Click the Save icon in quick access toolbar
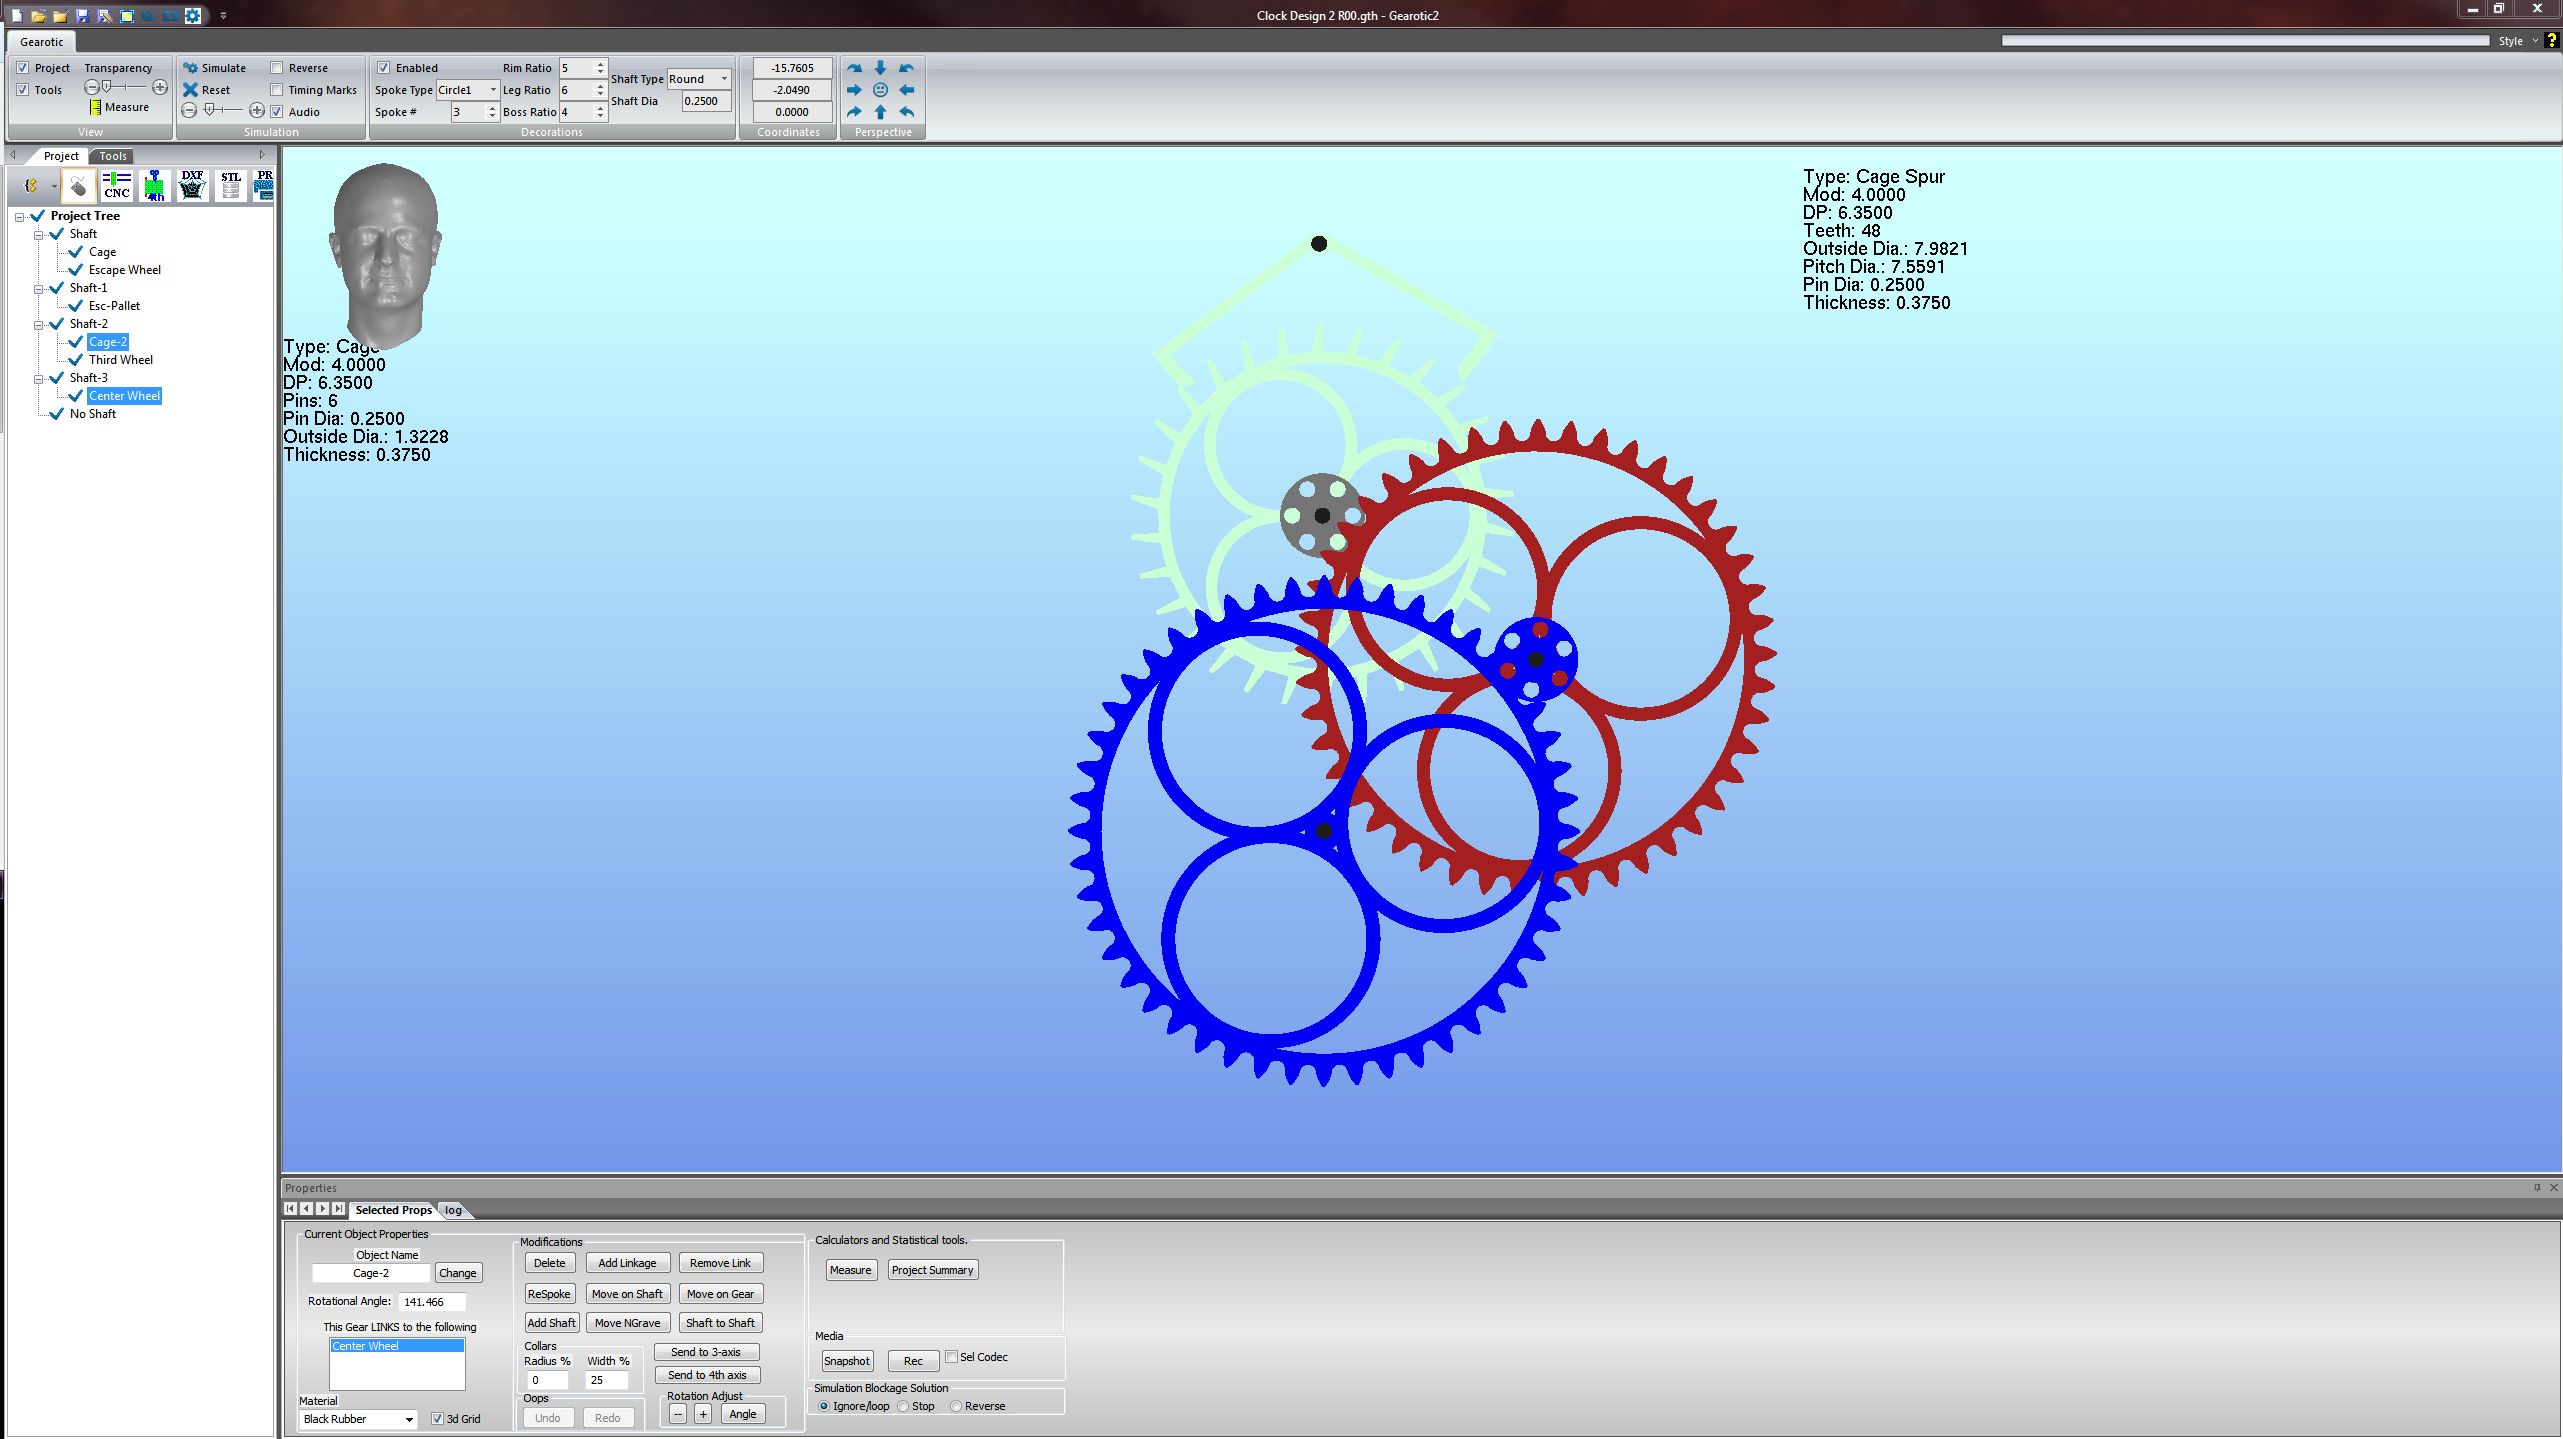The width and height of the screenshot is (2563, 1439). tap(82, 15)
